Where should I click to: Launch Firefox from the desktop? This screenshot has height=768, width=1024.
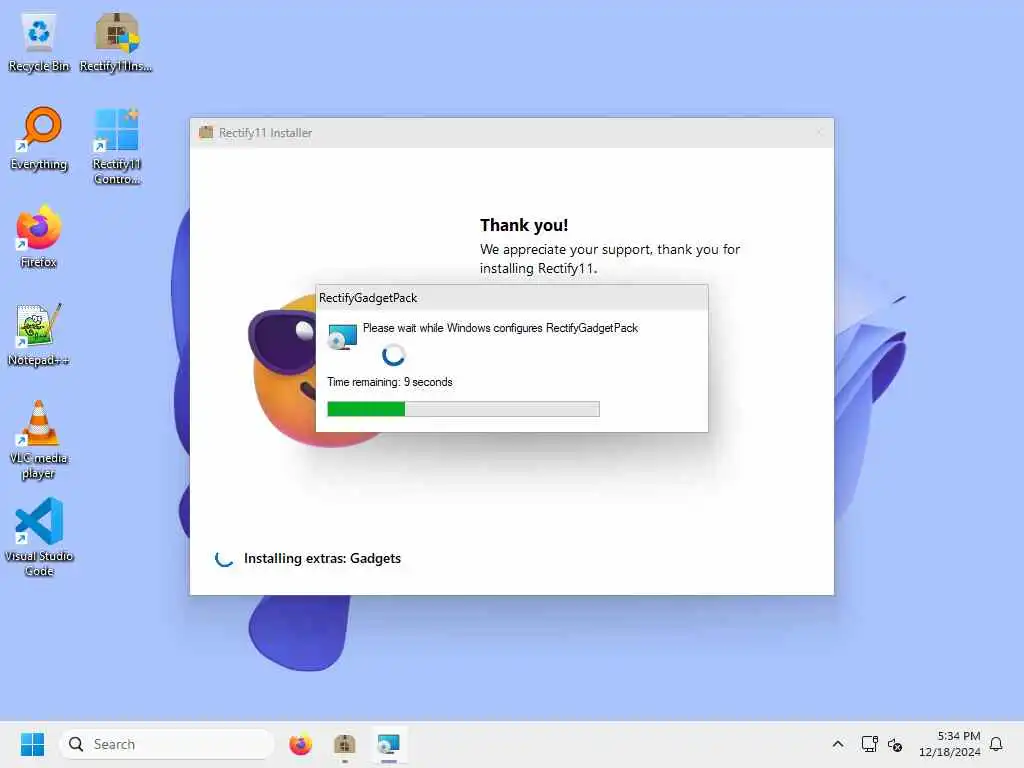tap(39, 236)
